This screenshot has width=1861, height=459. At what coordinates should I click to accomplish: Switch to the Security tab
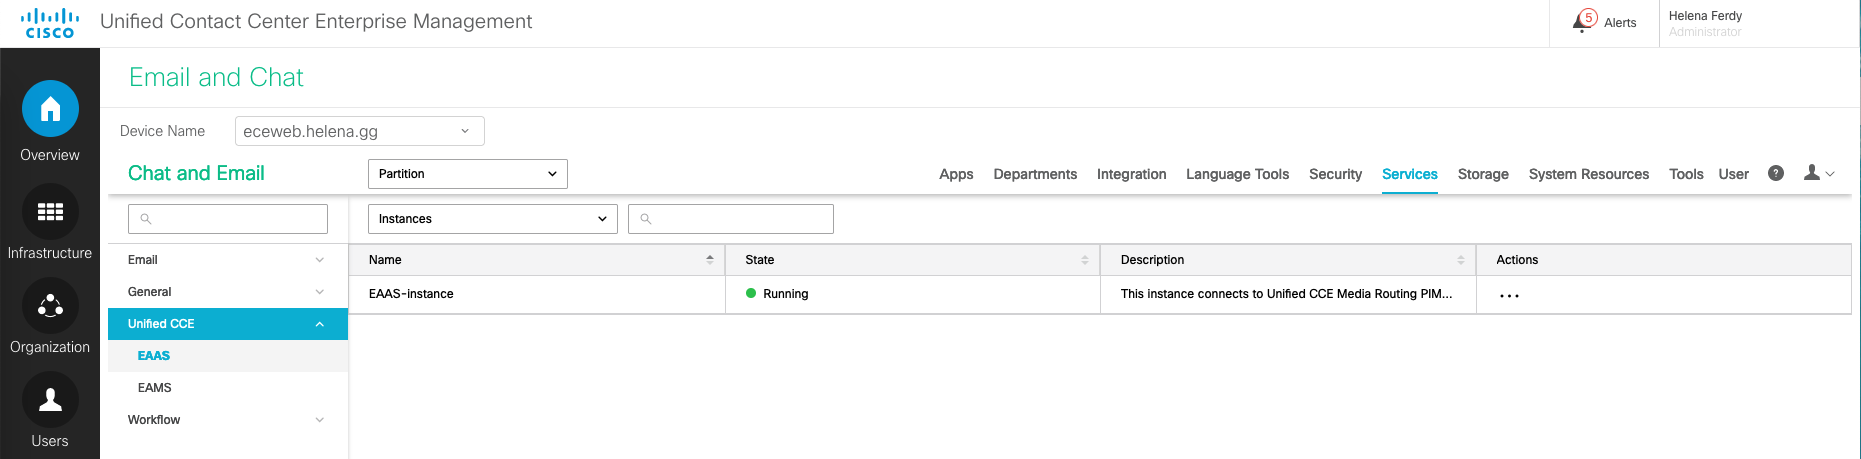[1335, 174]
